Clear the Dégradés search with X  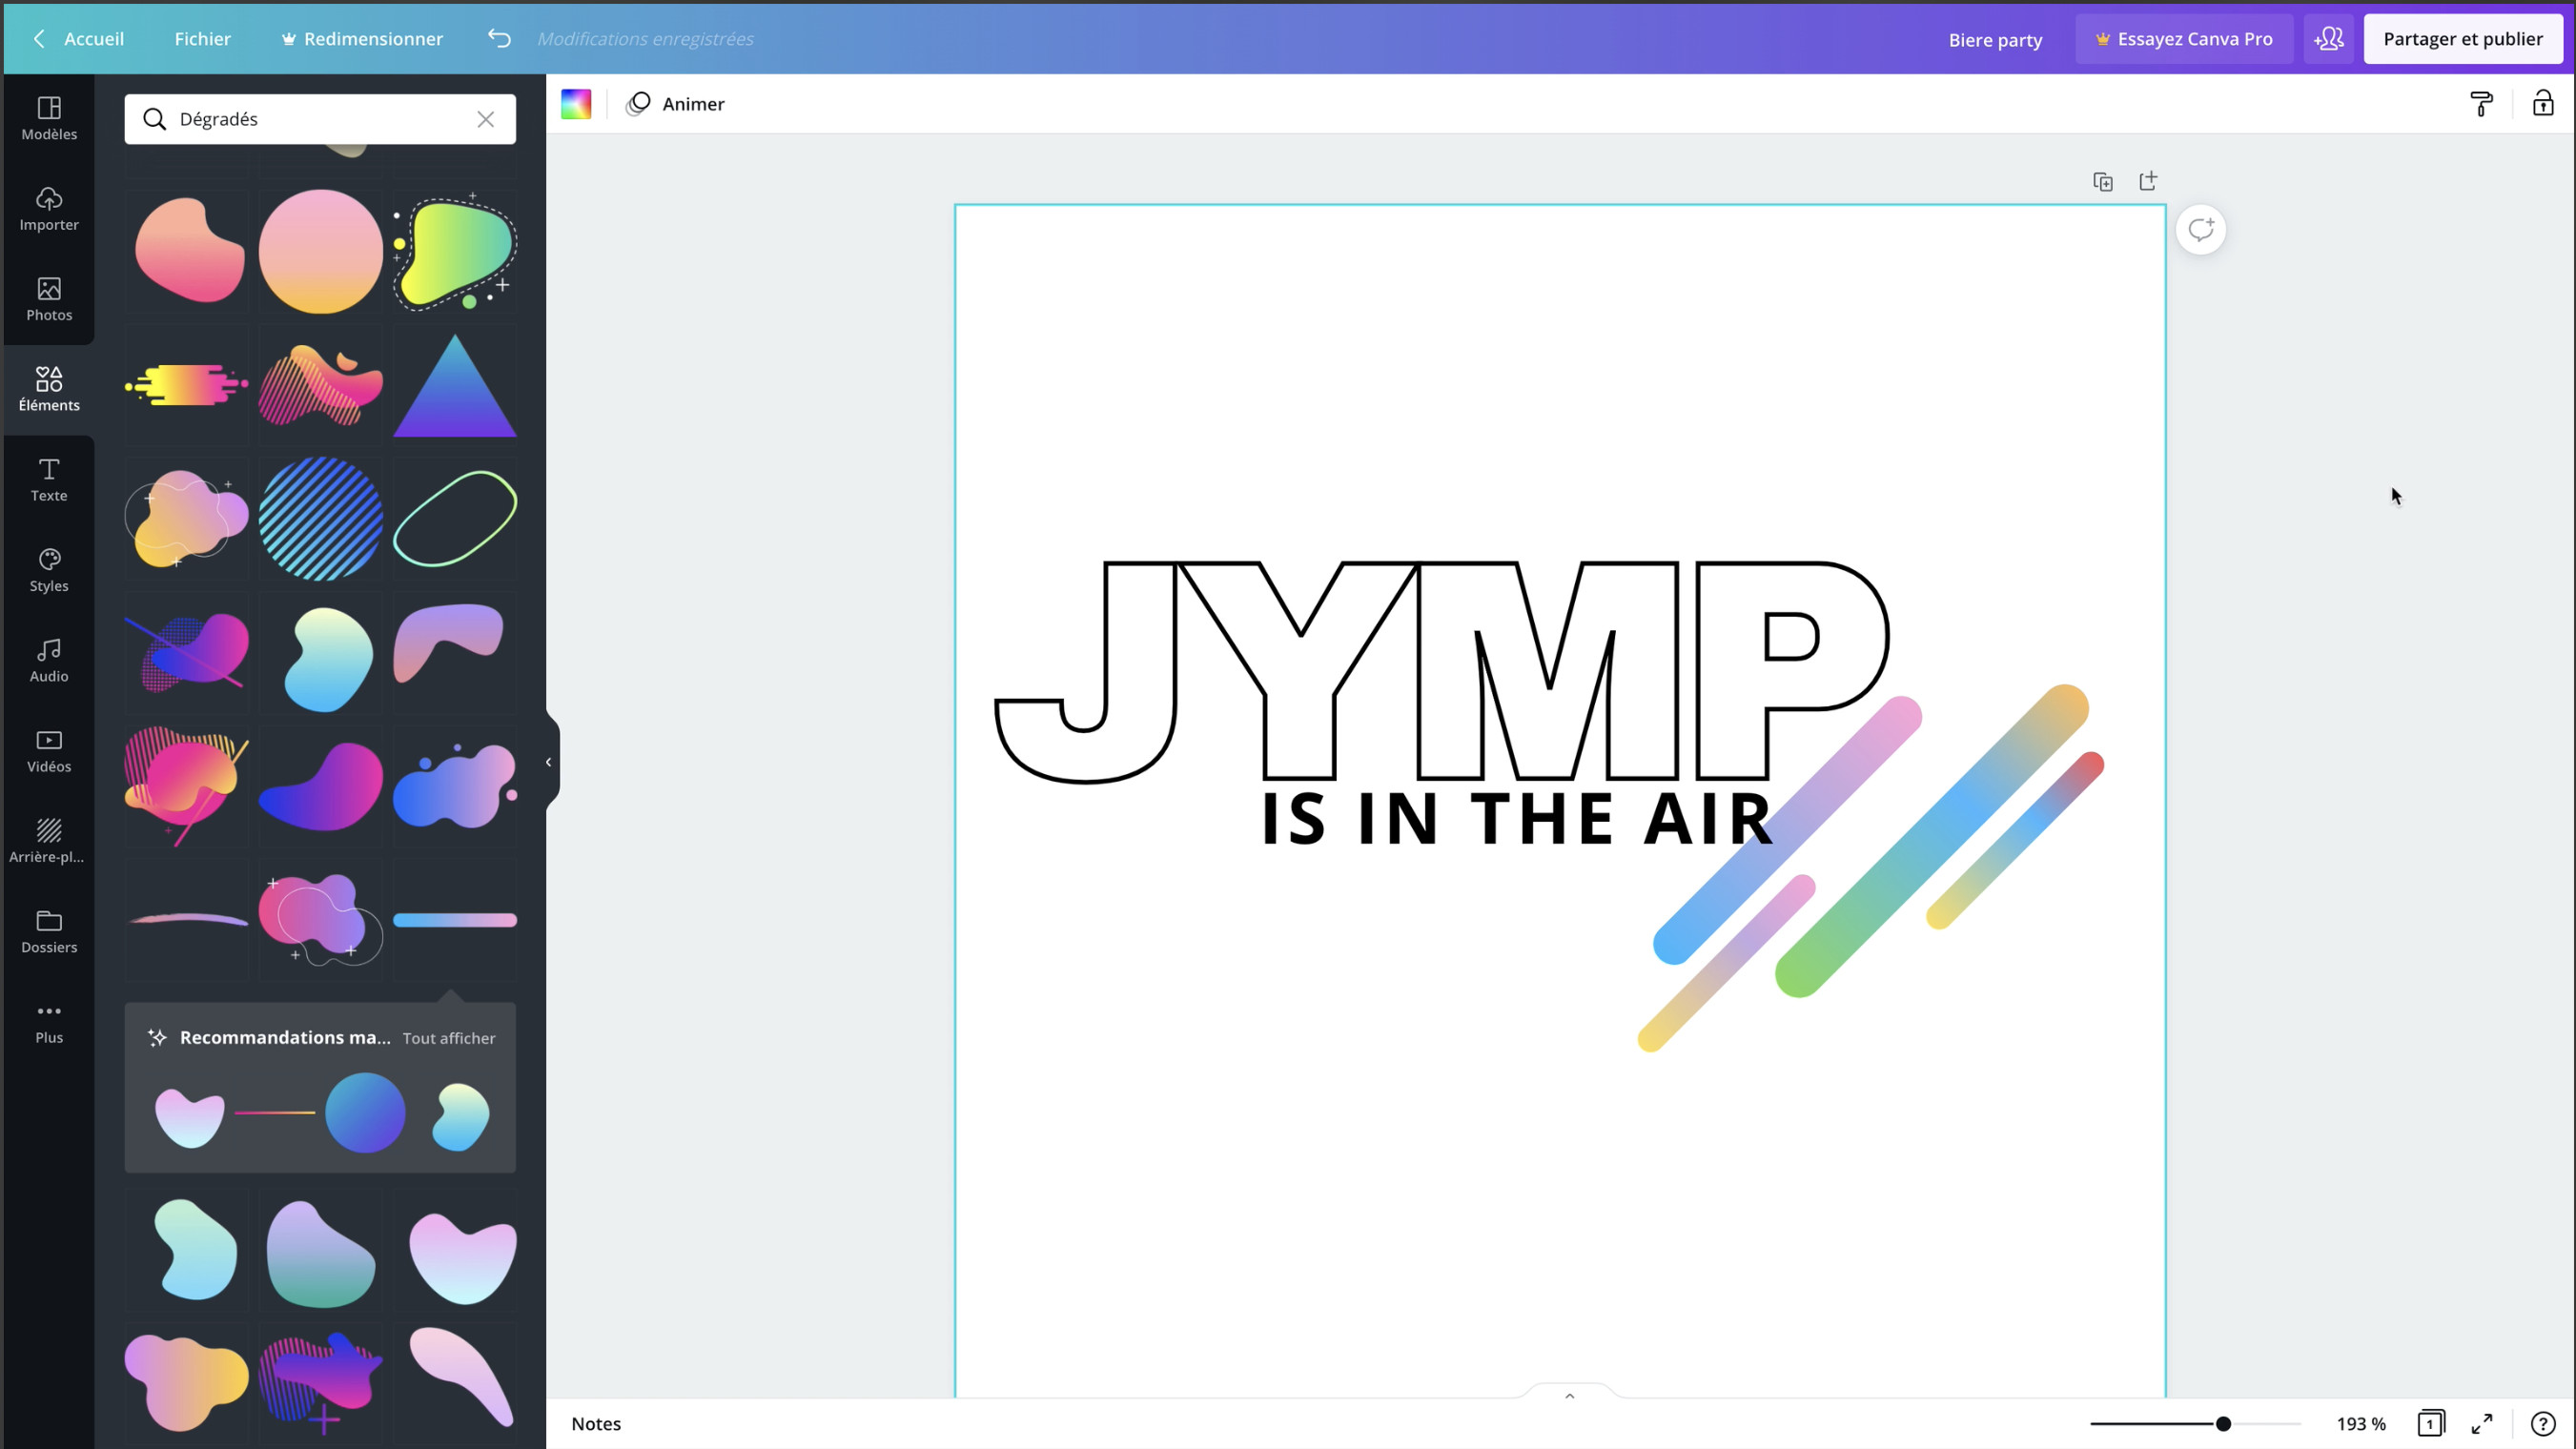click(x=485, y=119)
